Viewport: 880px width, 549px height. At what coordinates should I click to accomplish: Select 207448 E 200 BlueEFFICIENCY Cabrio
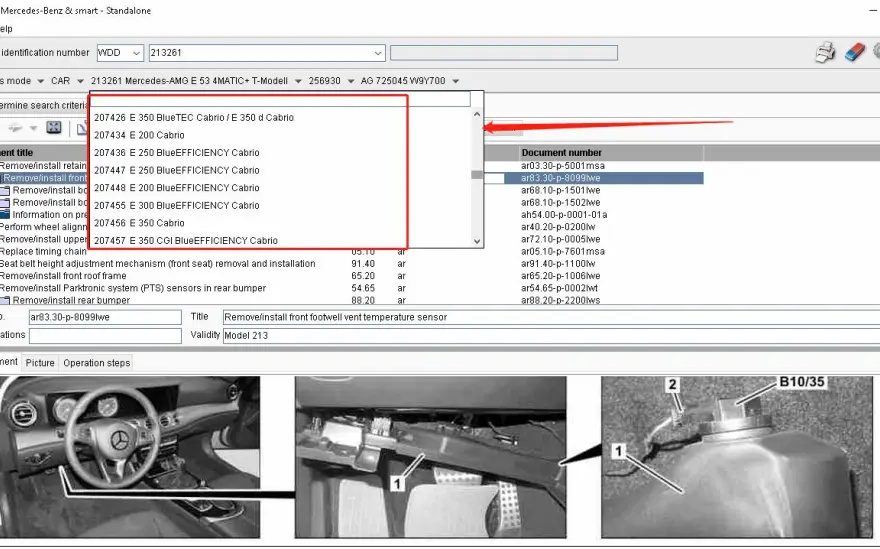[177, 187]
